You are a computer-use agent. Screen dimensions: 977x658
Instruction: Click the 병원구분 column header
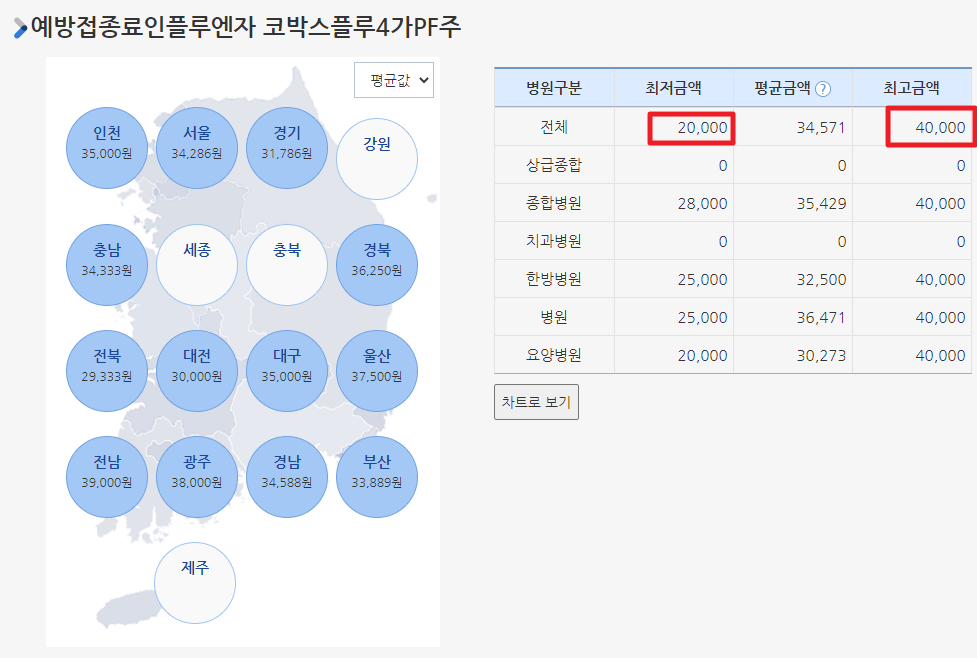coord(554,88)
